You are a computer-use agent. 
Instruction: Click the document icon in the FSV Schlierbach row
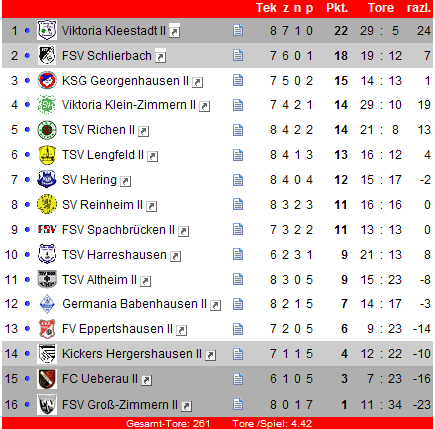click(x=238, y=55)
